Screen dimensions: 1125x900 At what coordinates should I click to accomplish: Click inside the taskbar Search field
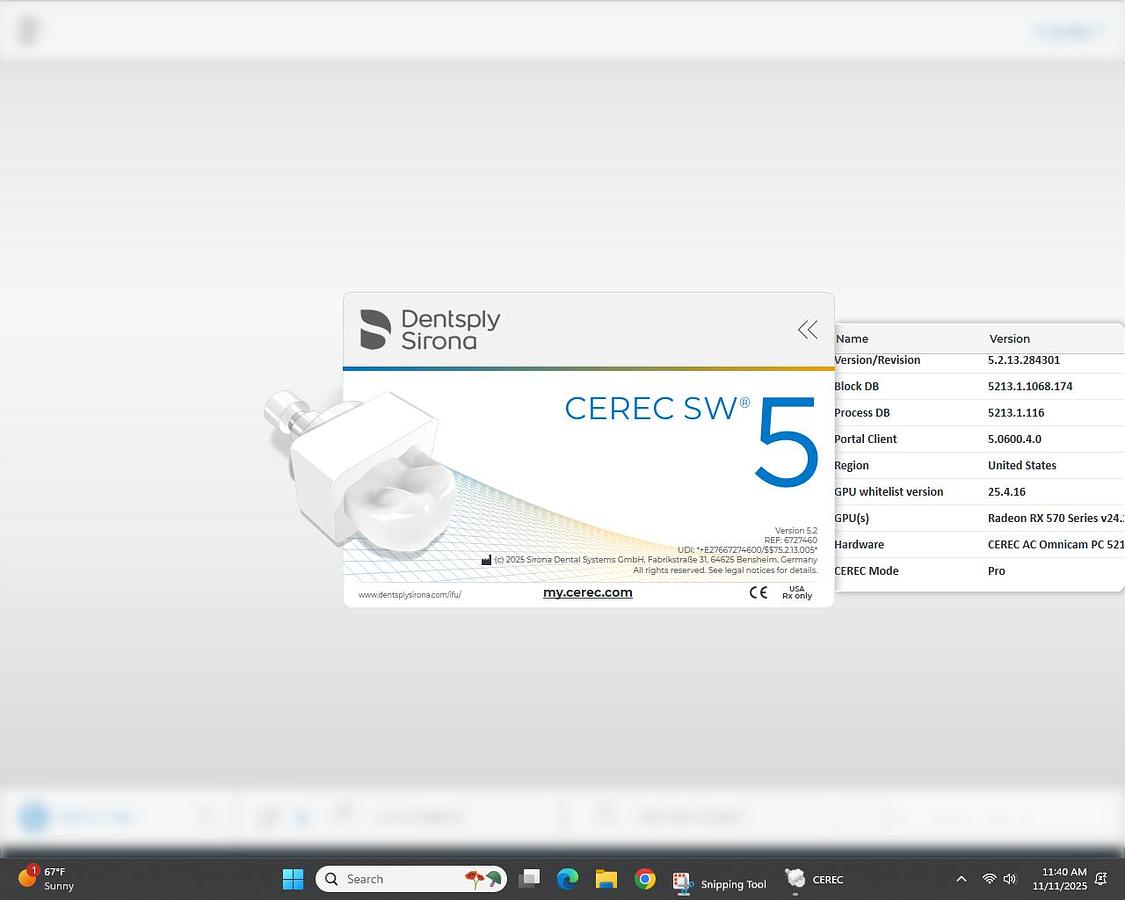[400, 878]
